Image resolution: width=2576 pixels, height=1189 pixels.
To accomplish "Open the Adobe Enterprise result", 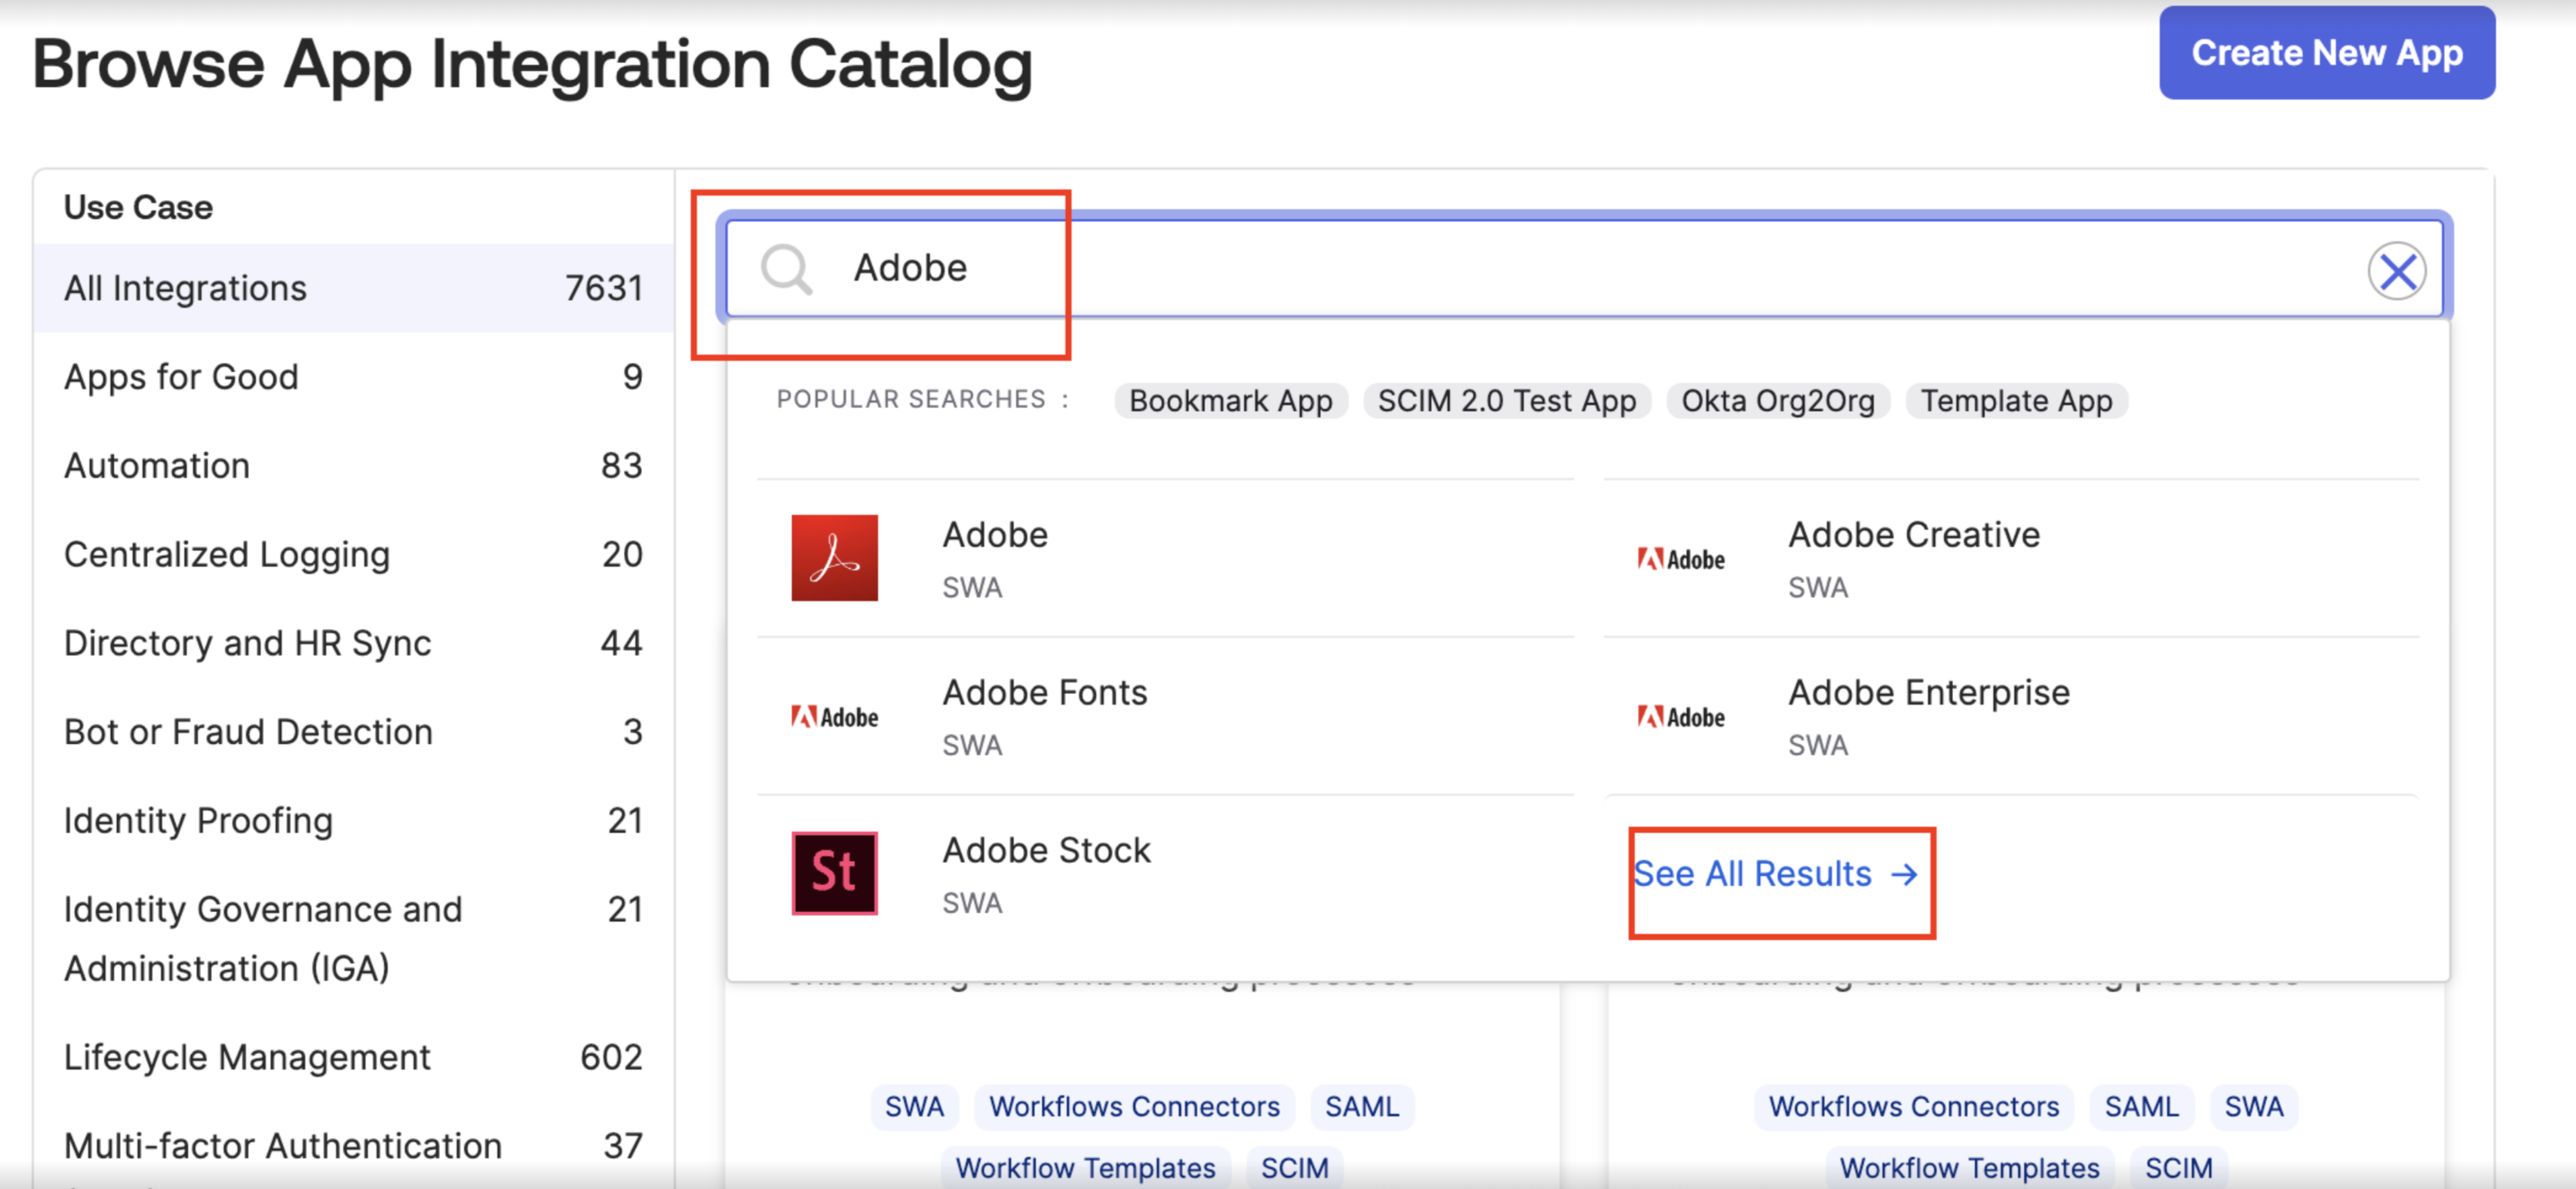I will (x=2011, y=717).
